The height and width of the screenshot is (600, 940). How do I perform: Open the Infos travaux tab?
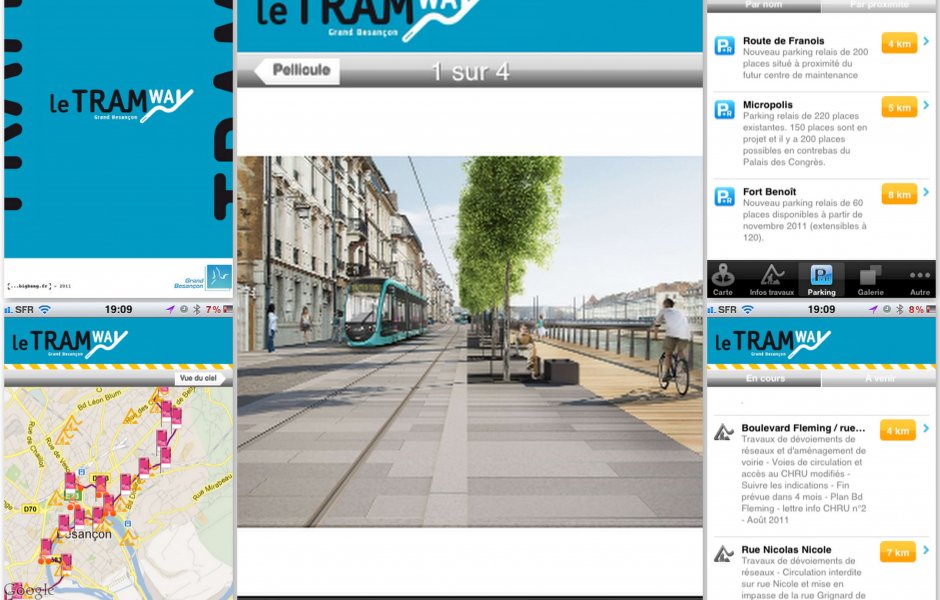click(772, 280)
